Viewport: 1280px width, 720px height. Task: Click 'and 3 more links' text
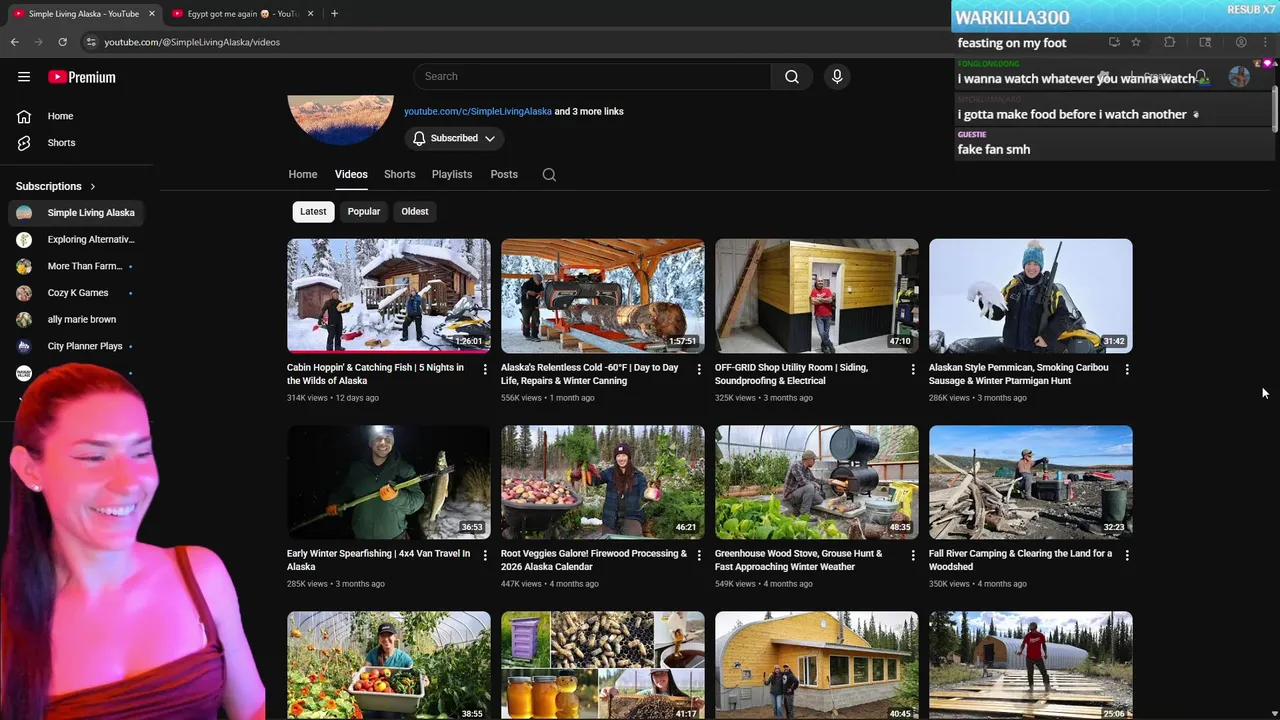[589, 112]
